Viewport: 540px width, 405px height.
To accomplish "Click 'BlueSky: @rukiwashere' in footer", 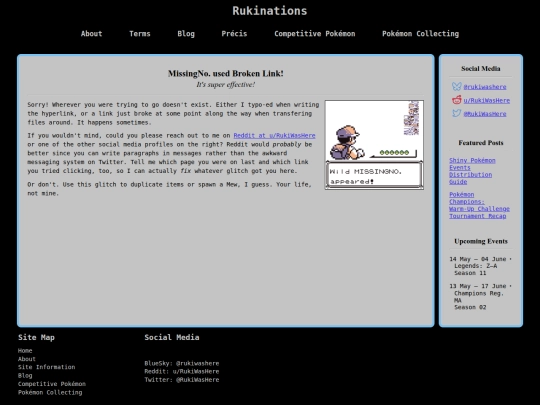I will 181,363.
